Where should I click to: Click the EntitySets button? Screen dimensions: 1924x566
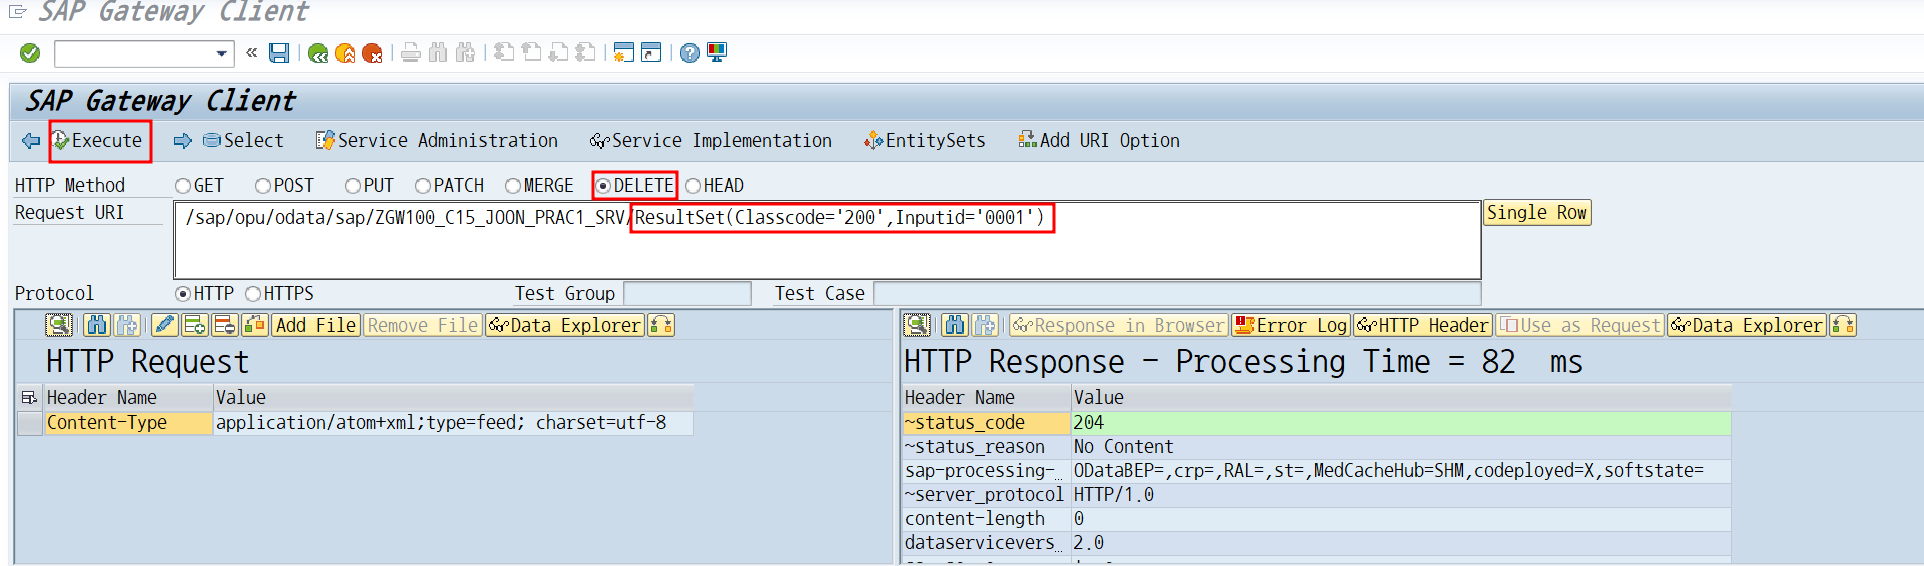(925, 141)
